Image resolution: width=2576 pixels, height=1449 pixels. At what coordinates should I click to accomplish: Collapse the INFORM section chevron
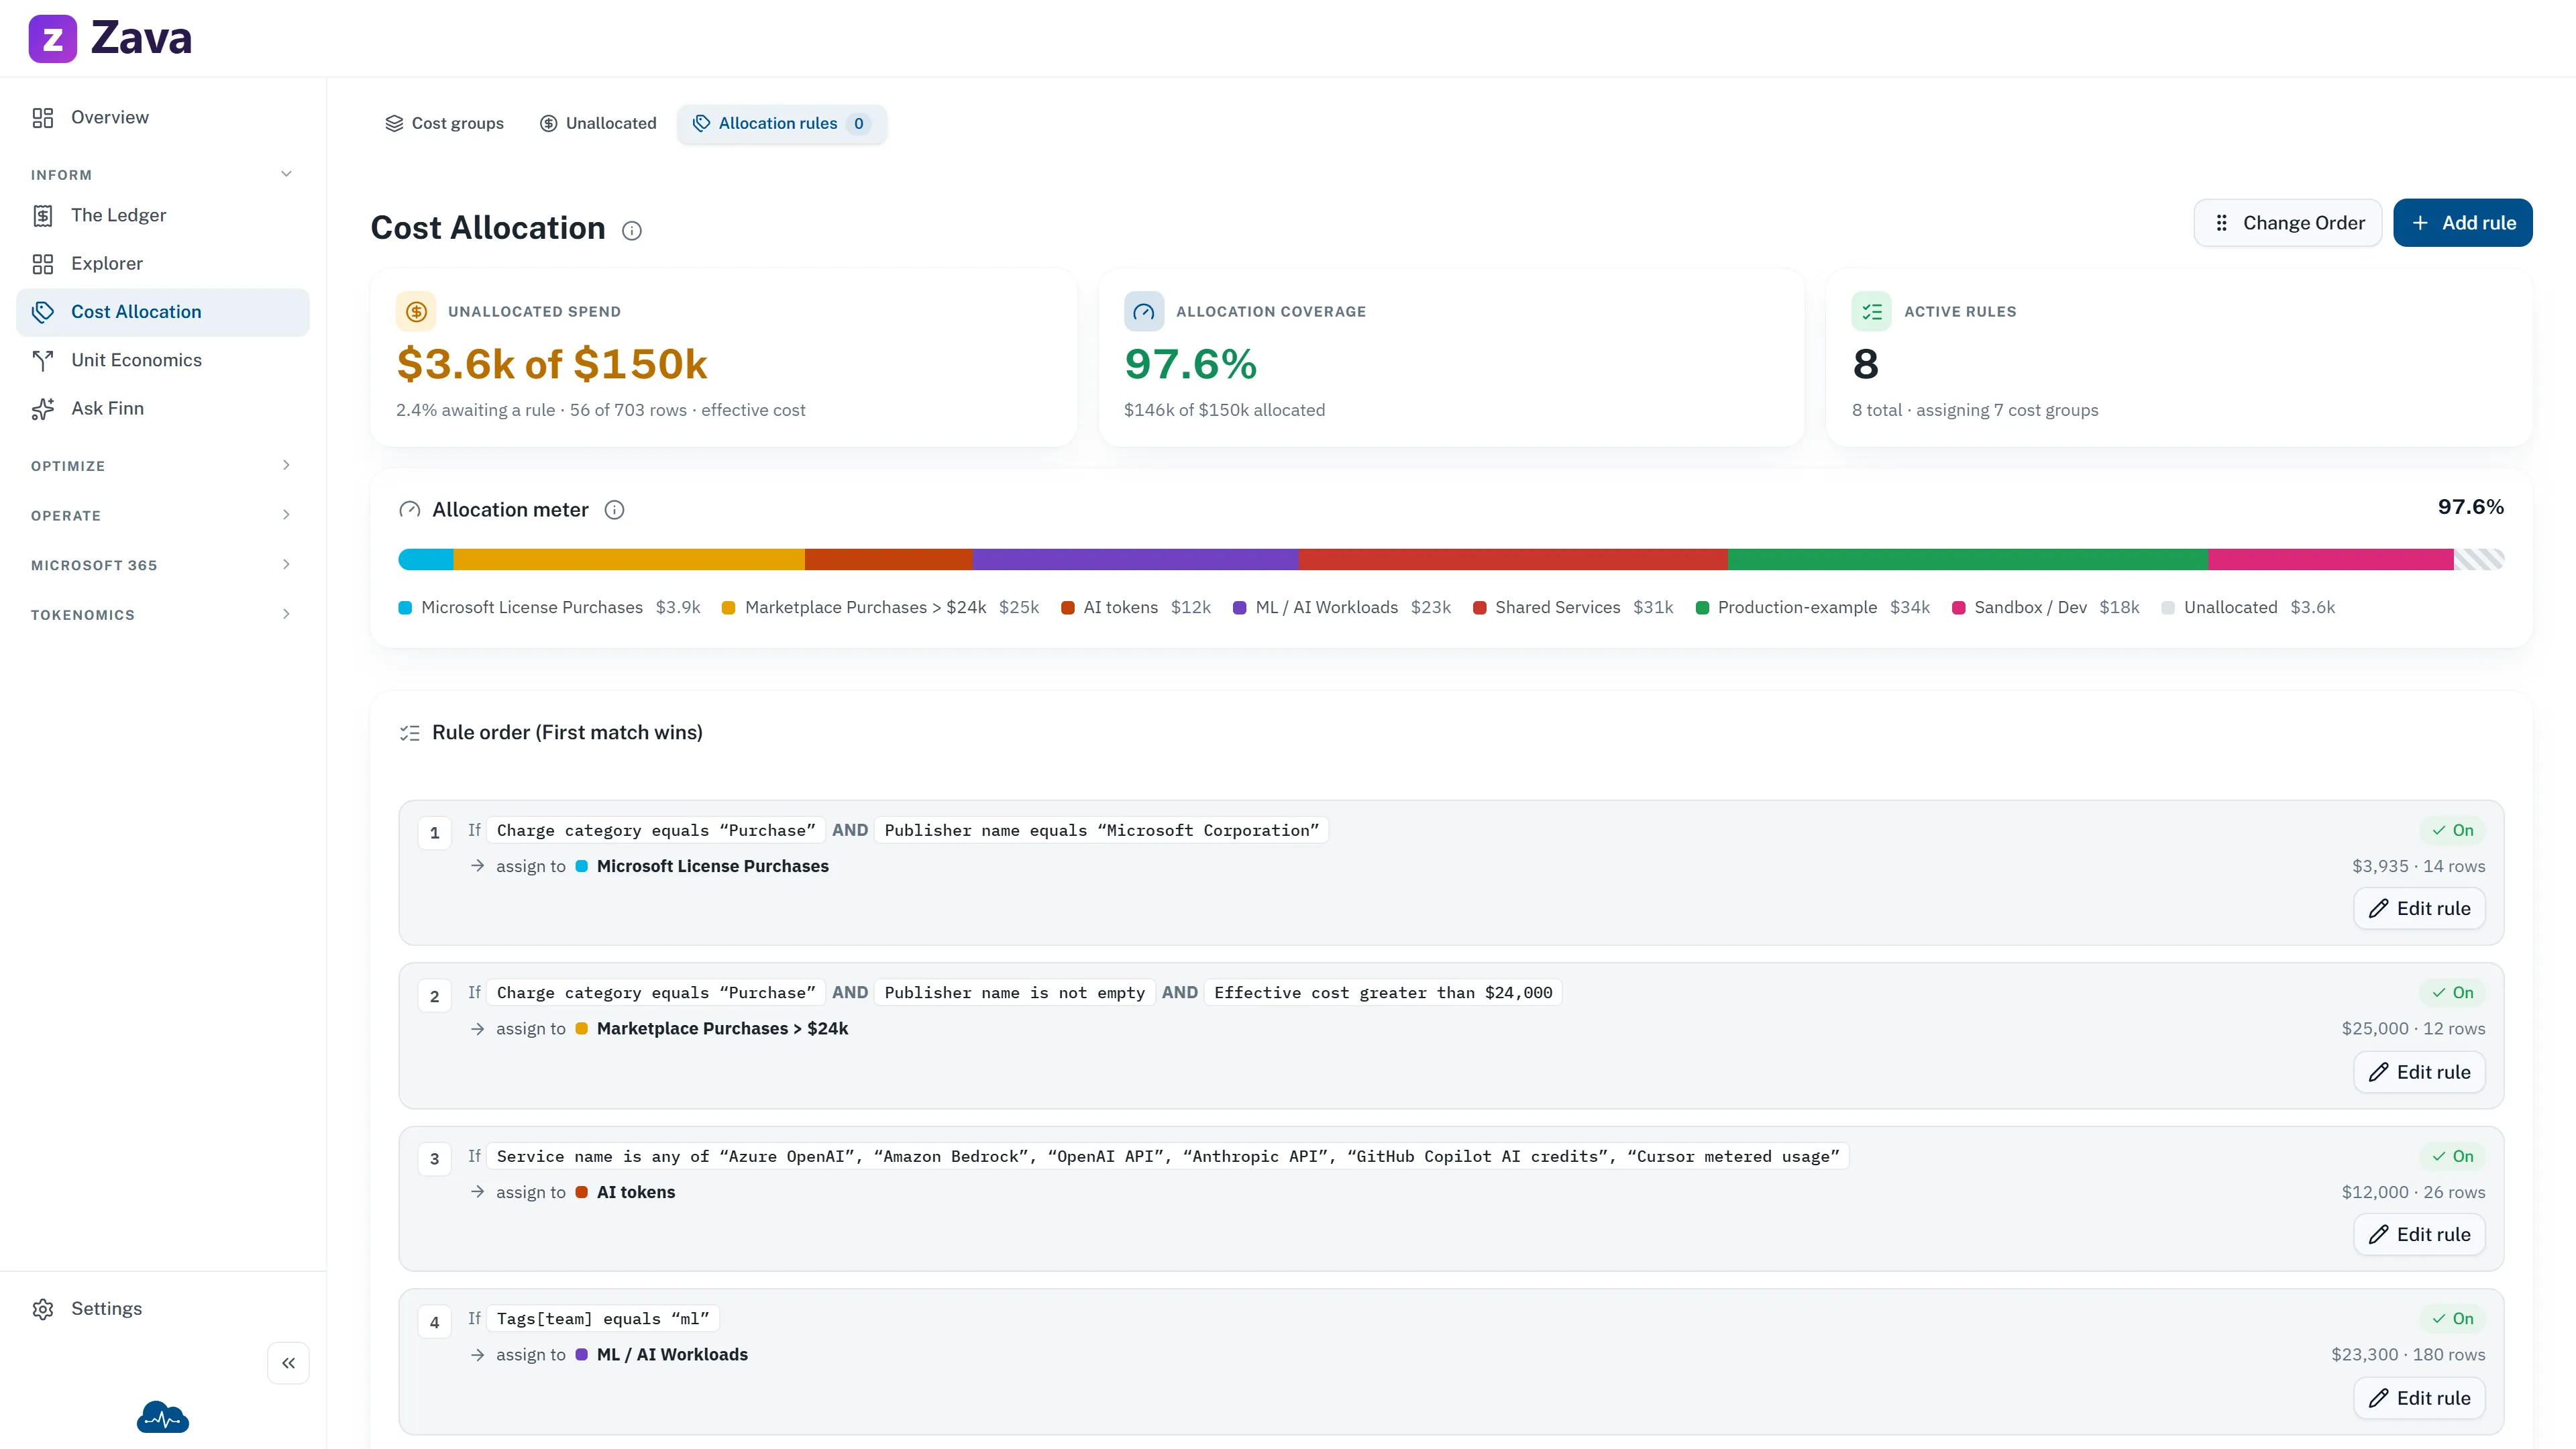pos(287,174)
